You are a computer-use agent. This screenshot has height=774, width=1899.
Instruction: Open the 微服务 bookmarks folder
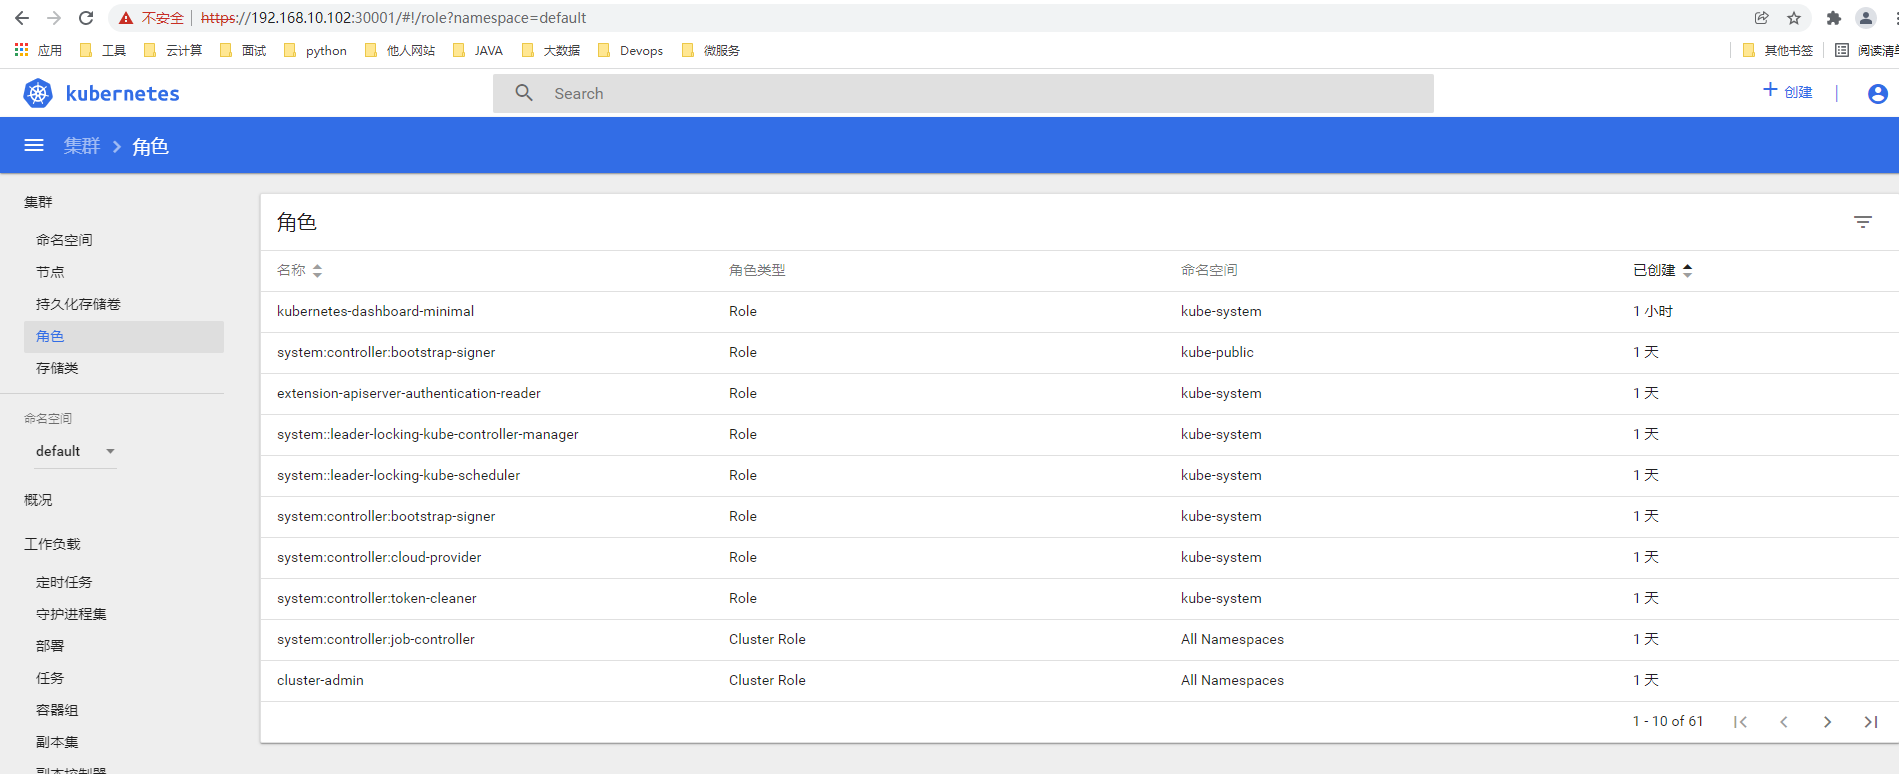[x=711, y=50]
